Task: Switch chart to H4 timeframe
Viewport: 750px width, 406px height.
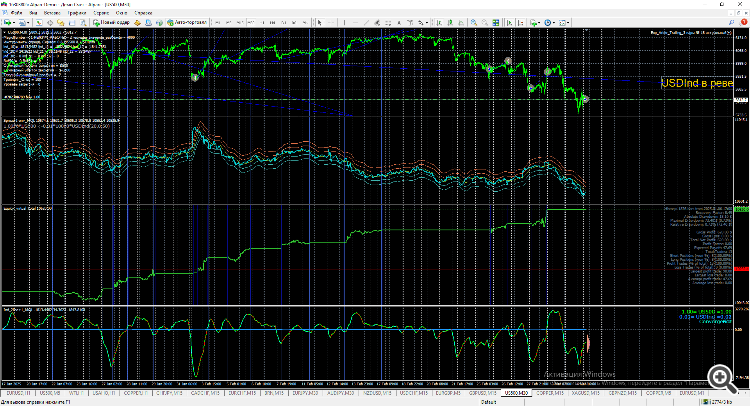Action: [x=272, y=22]
